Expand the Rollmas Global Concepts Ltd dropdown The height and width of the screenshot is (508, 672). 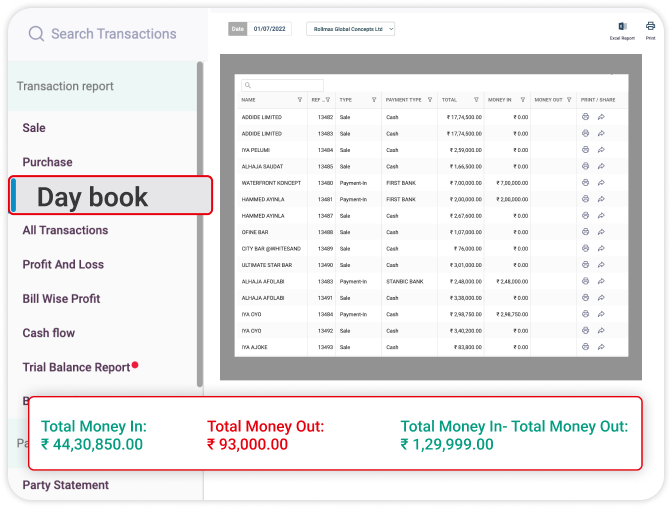click(x=351, y=29)
